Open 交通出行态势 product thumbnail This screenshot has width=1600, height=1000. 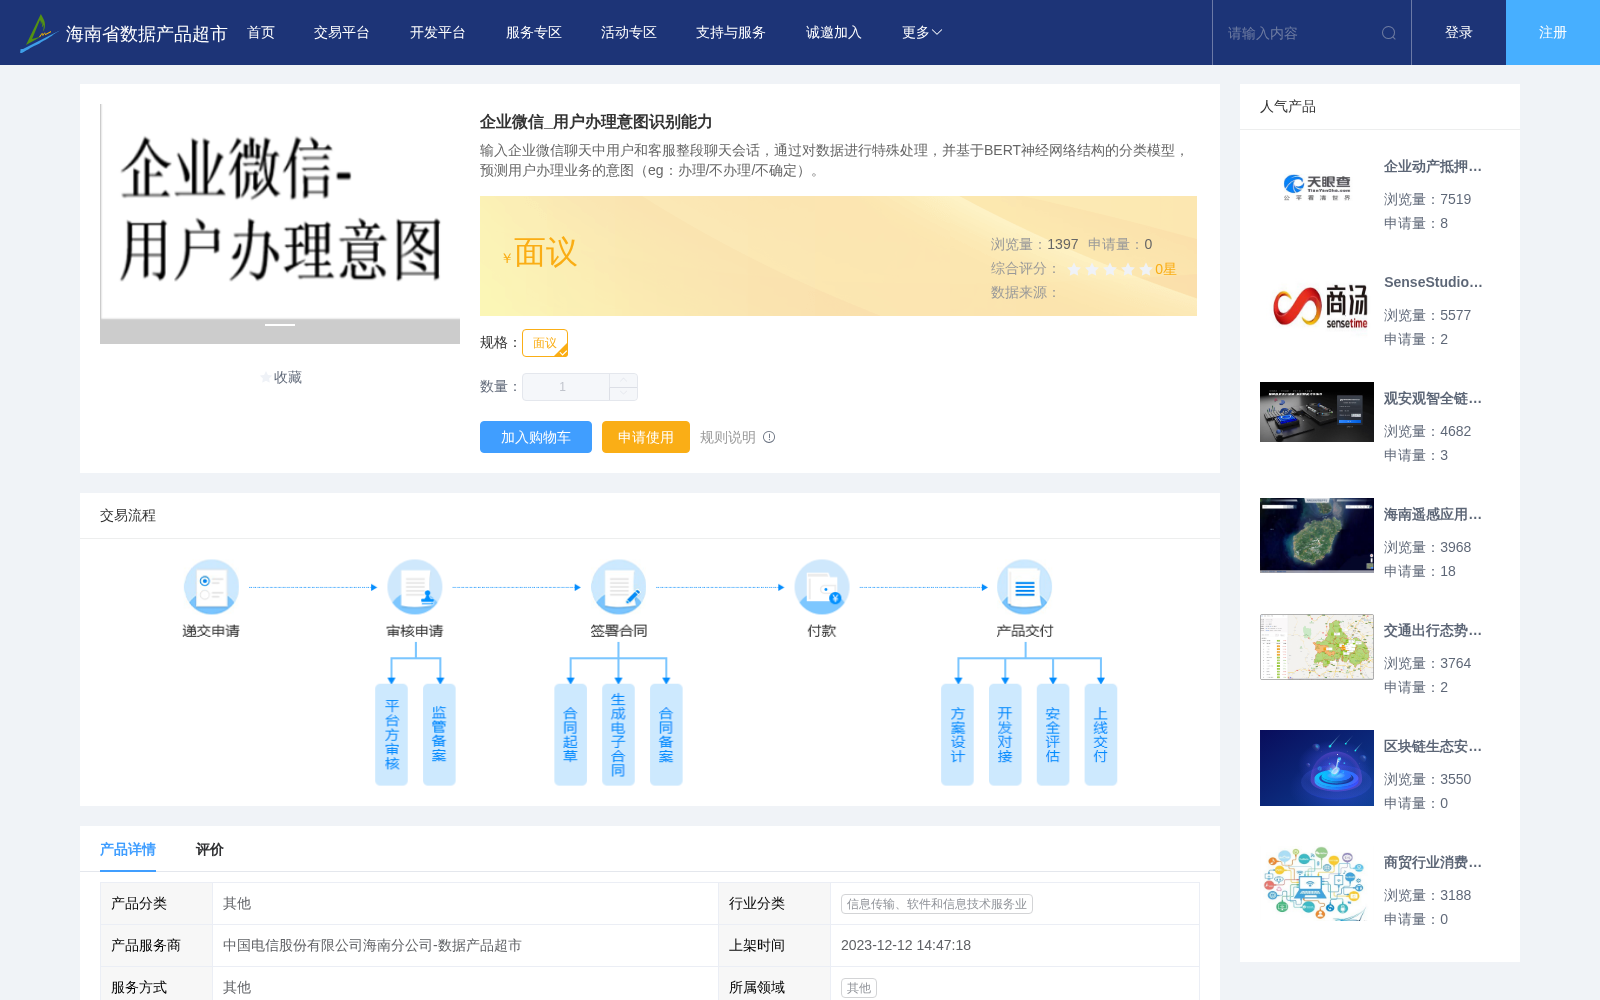(x=1317, y=647)
